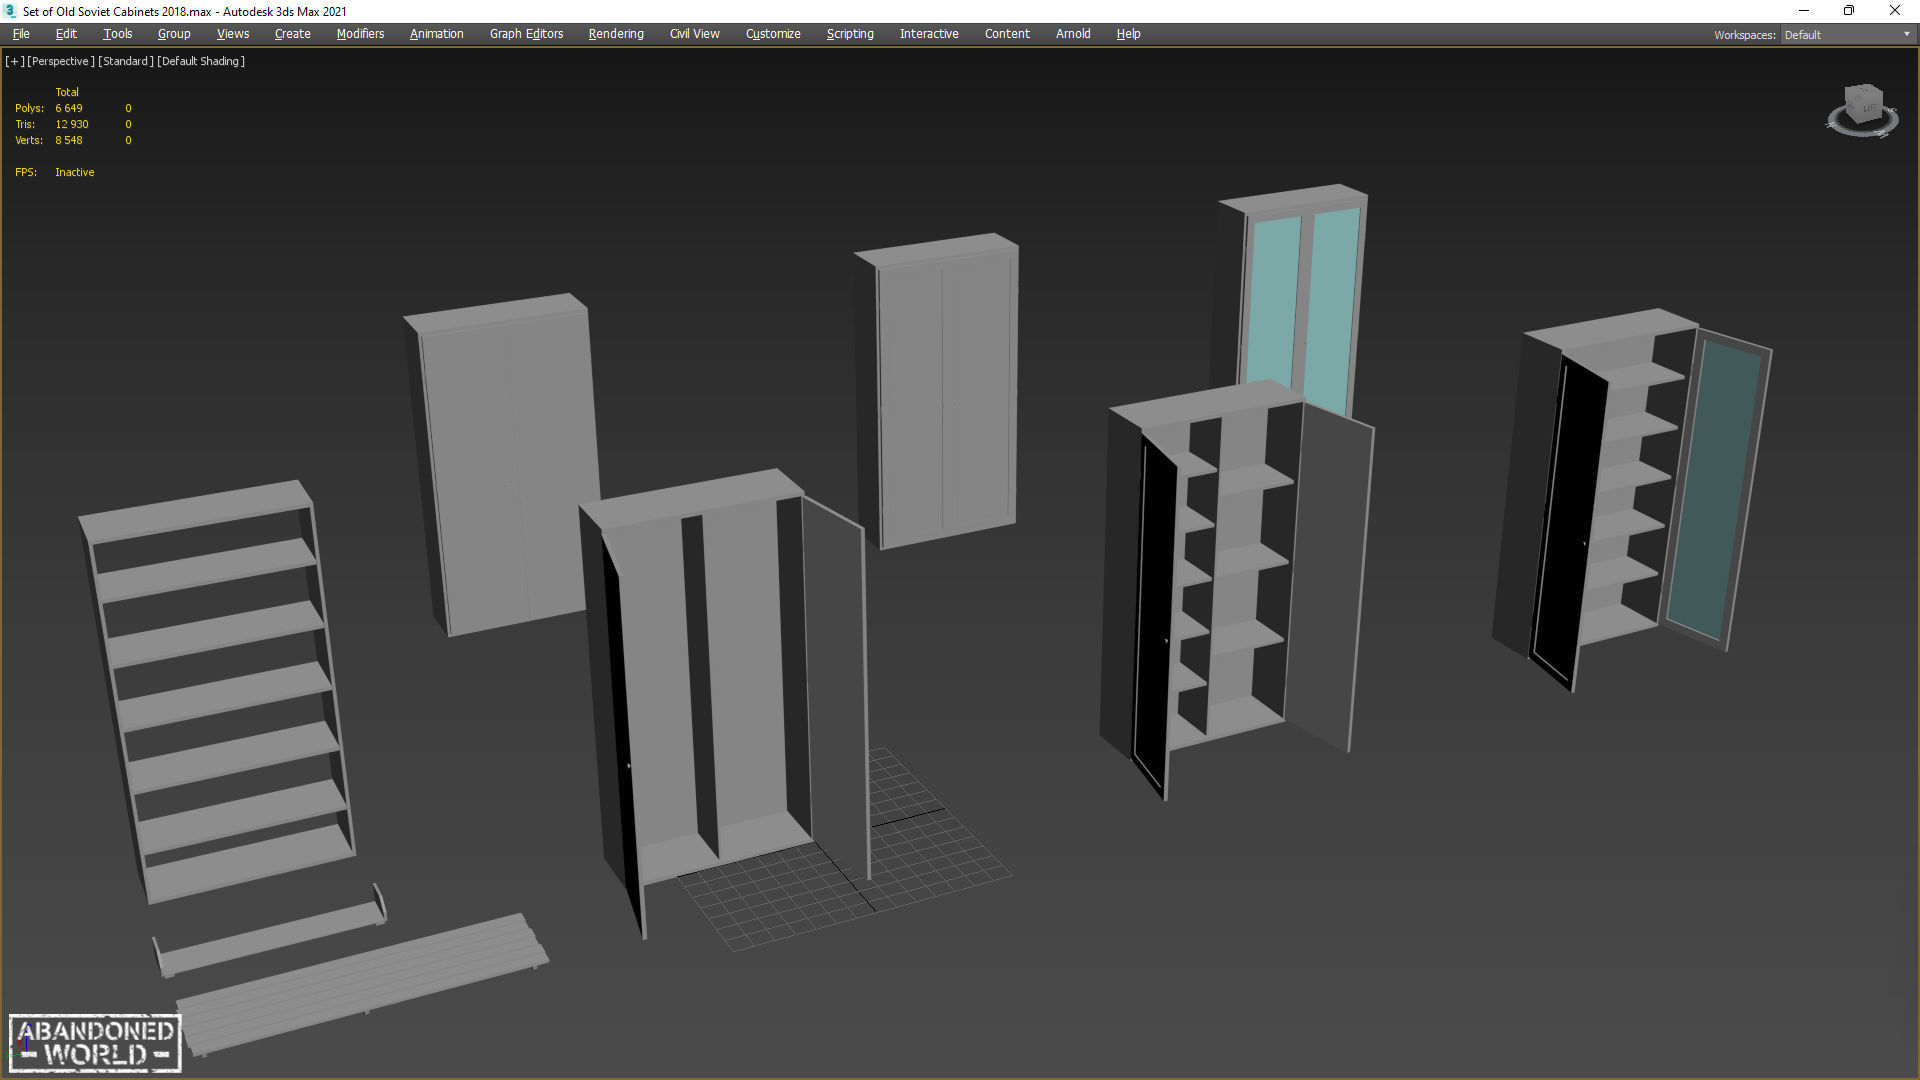Viewport: 1920px width, 1080px height.
Task: Restore down the 3ds Max window
Action: [x=1849, y=11]
